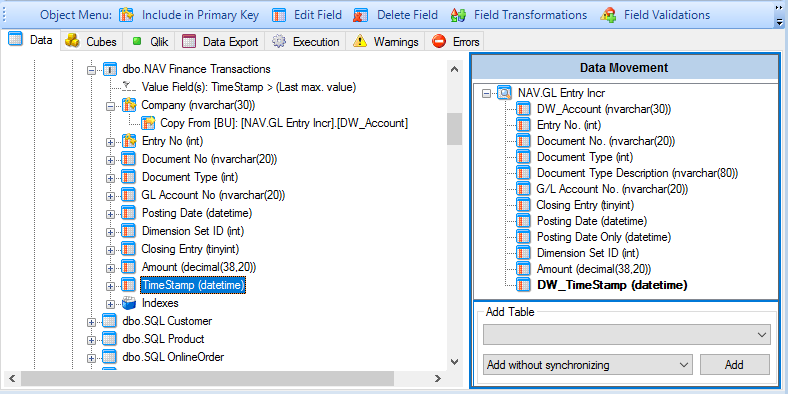This screenshot has width=788, height=394.
Task: Click the Document No. source field icon
Action: 524,141
